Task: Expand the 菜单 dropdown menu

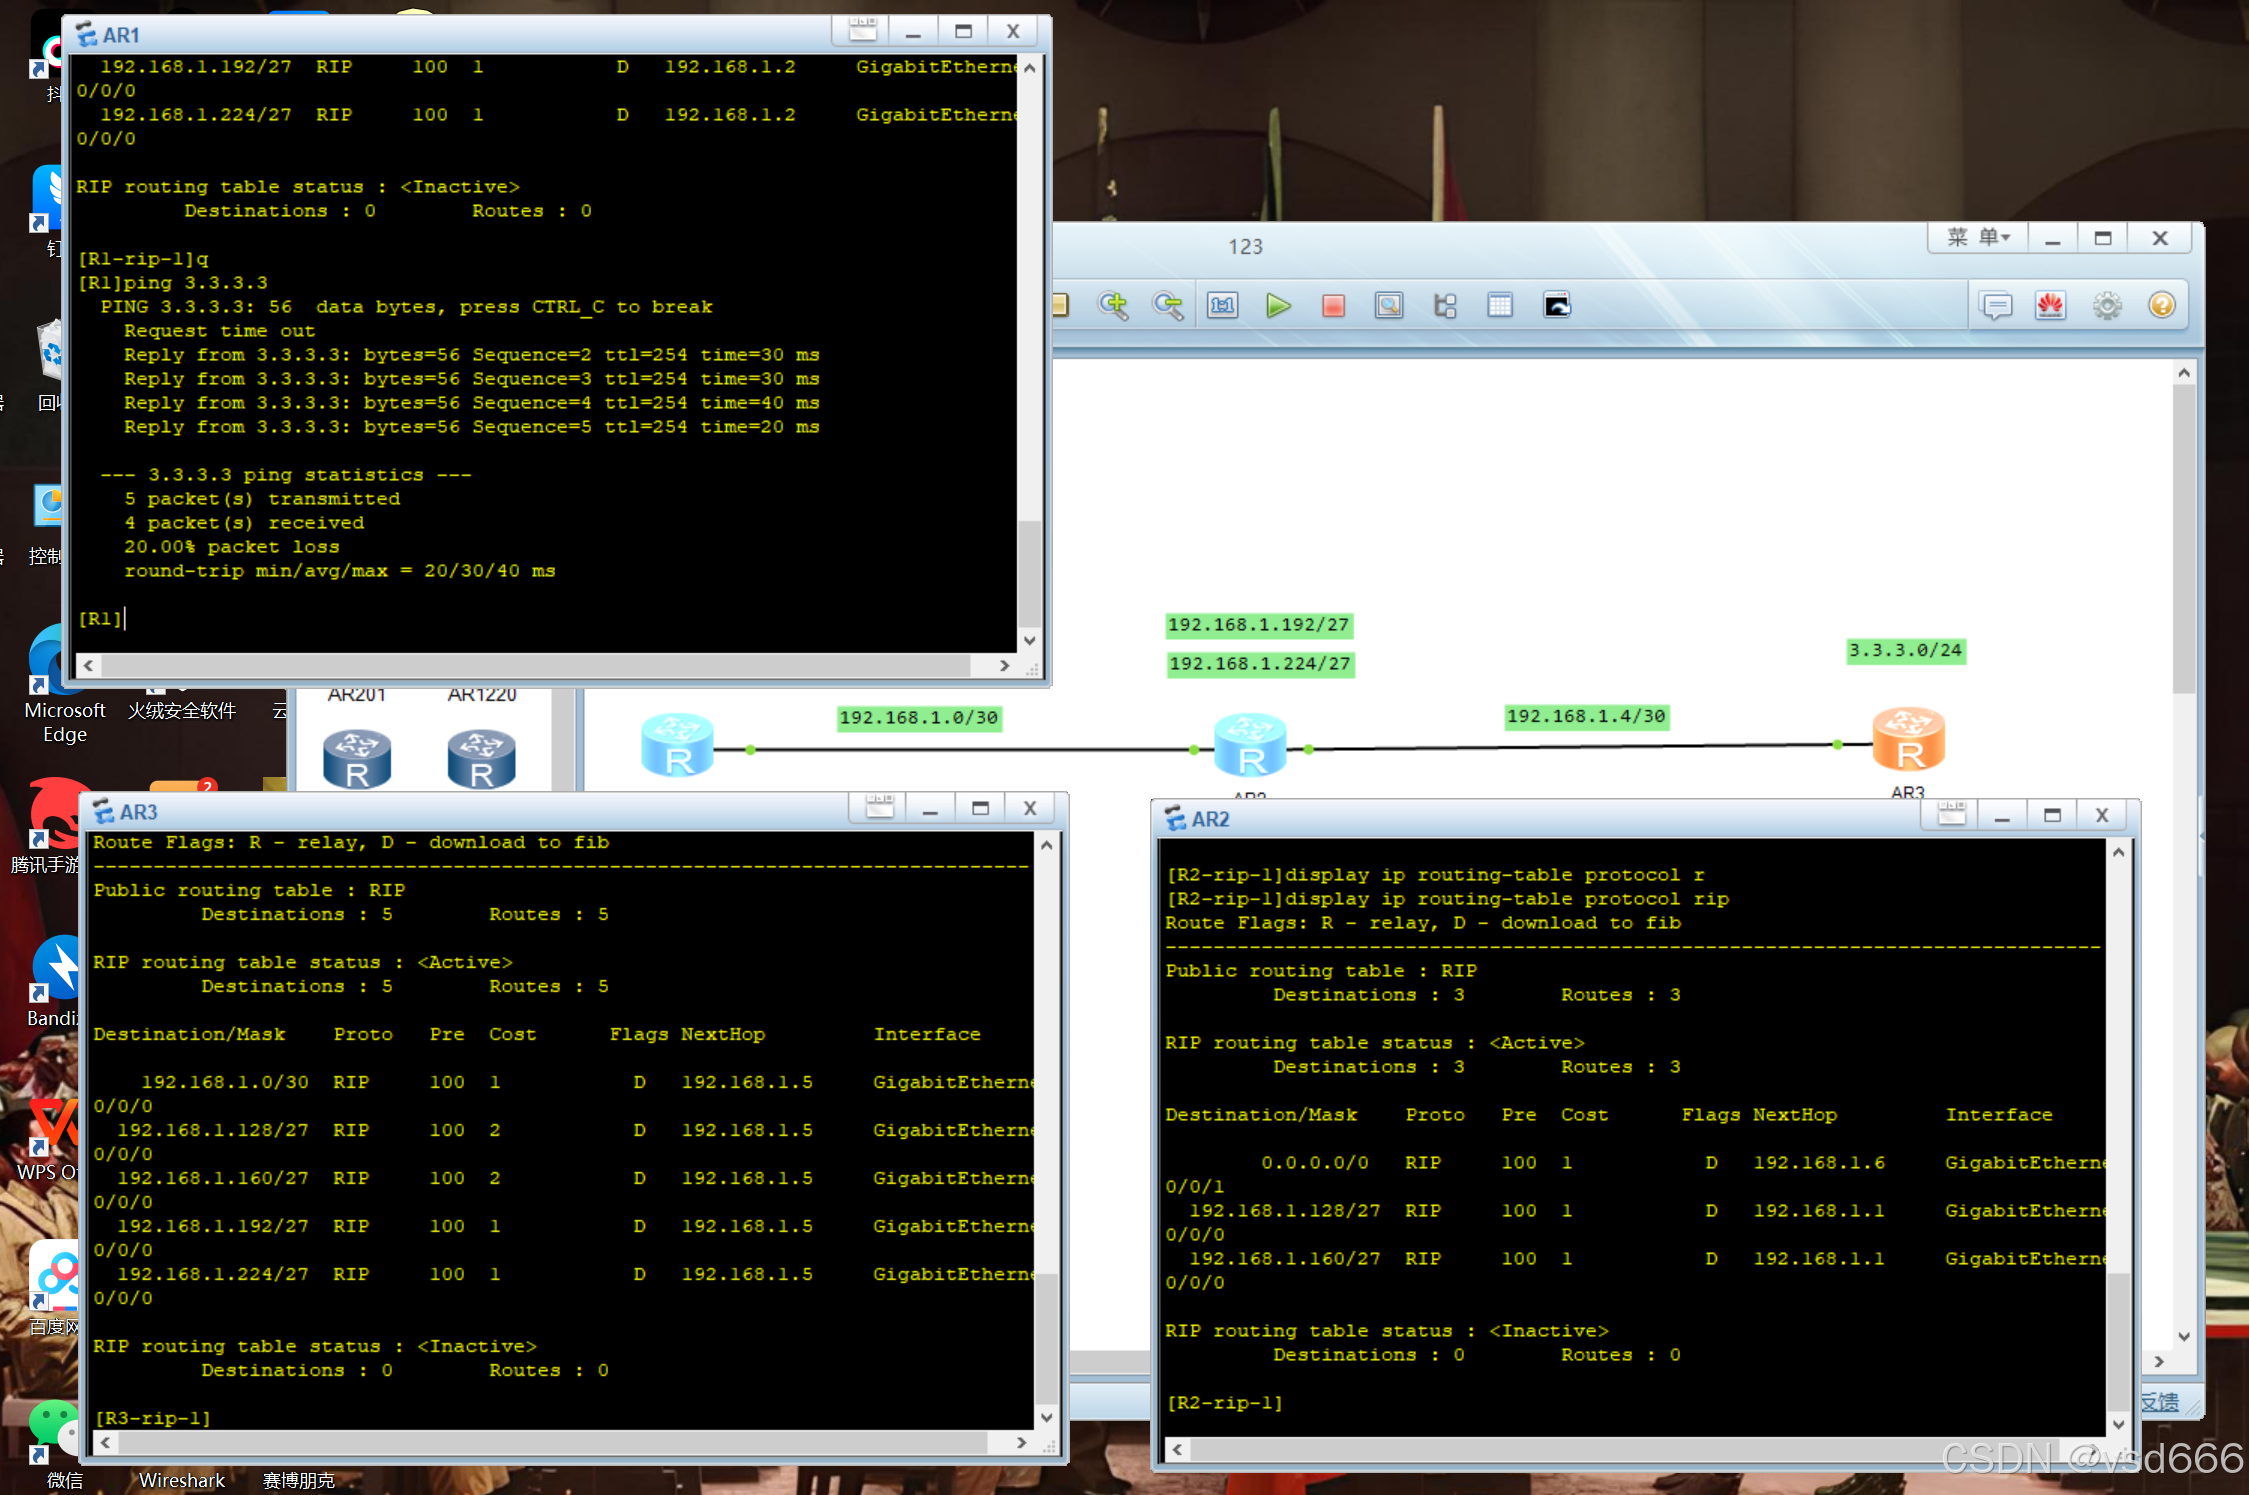Action: 1977,238
